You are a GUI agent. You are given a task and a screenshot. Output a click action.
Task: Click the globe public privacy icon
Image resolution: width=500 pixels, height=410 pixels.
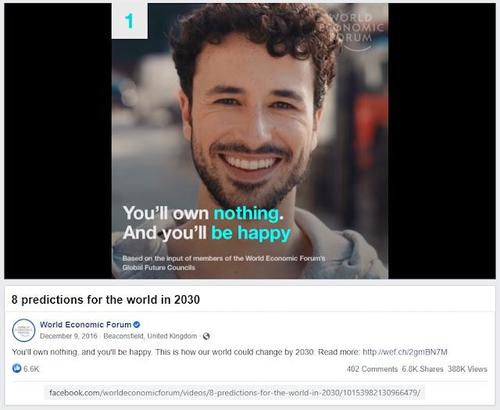(206, 336)
